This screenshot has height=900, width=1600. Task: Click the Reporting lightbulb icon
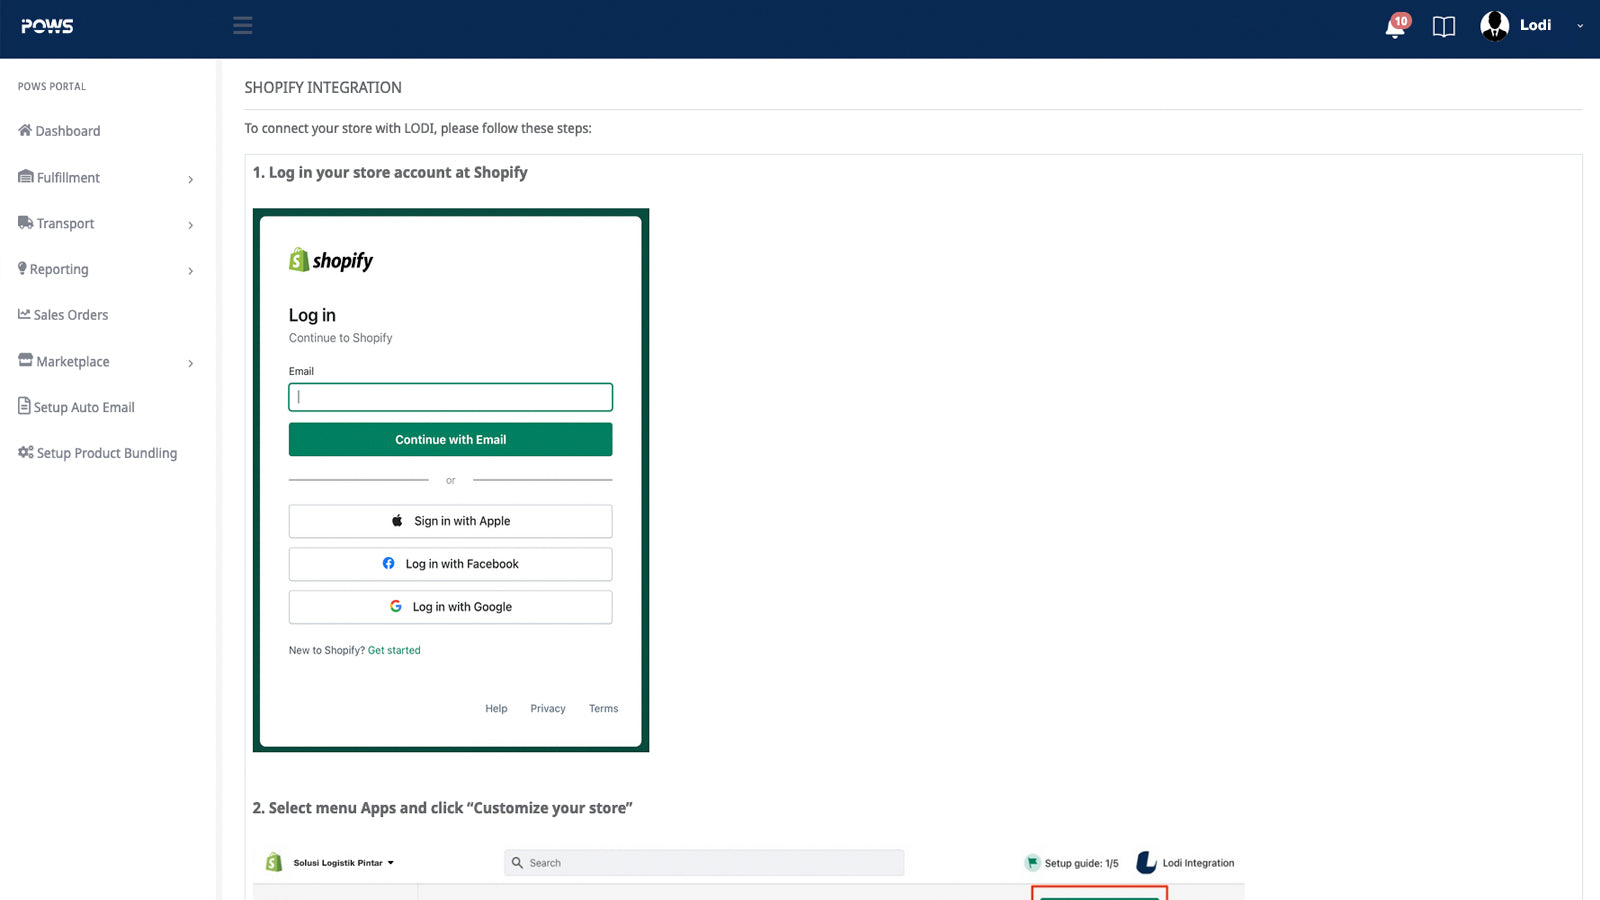point(22,268)
